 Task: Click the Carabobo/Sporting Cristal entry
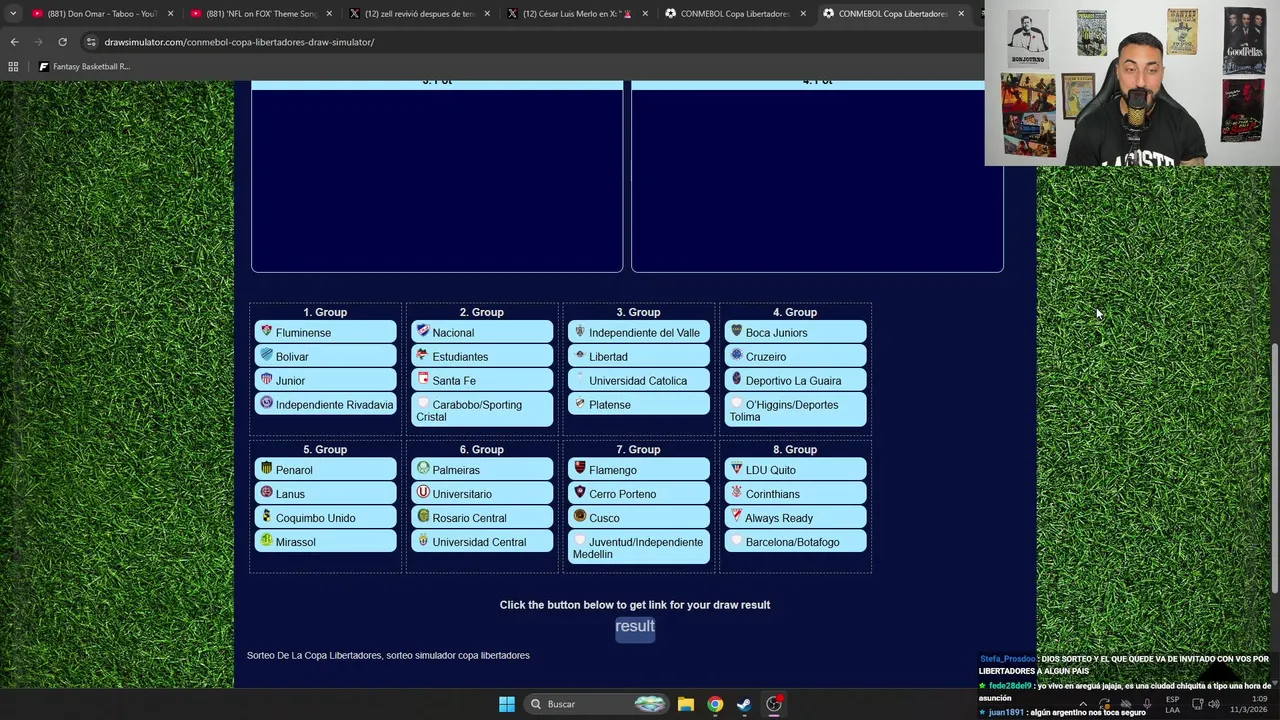click(482, 410)
